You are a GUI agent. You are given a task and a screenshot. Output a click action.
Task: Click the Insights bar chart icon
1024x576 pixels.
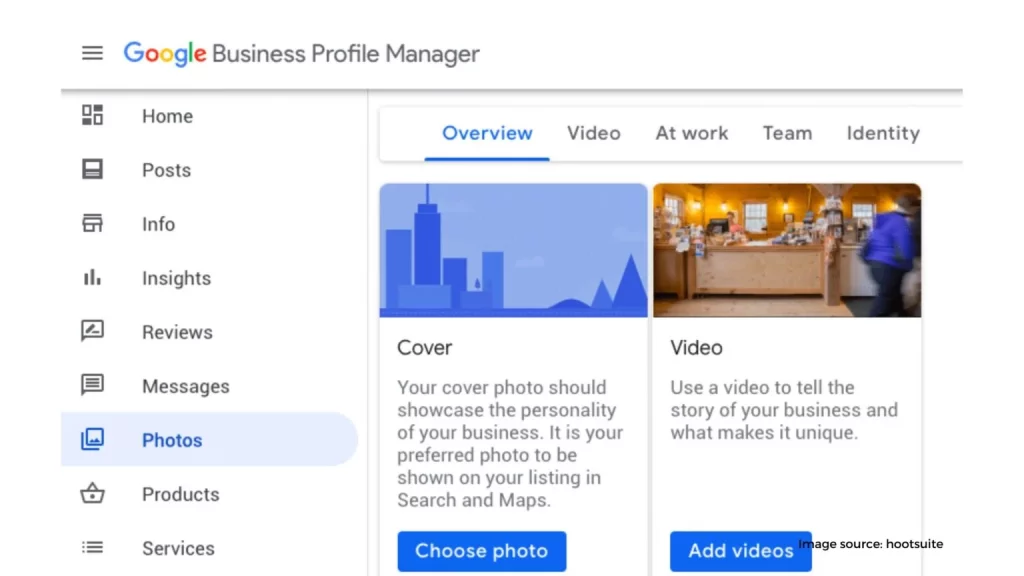(92, 278)
